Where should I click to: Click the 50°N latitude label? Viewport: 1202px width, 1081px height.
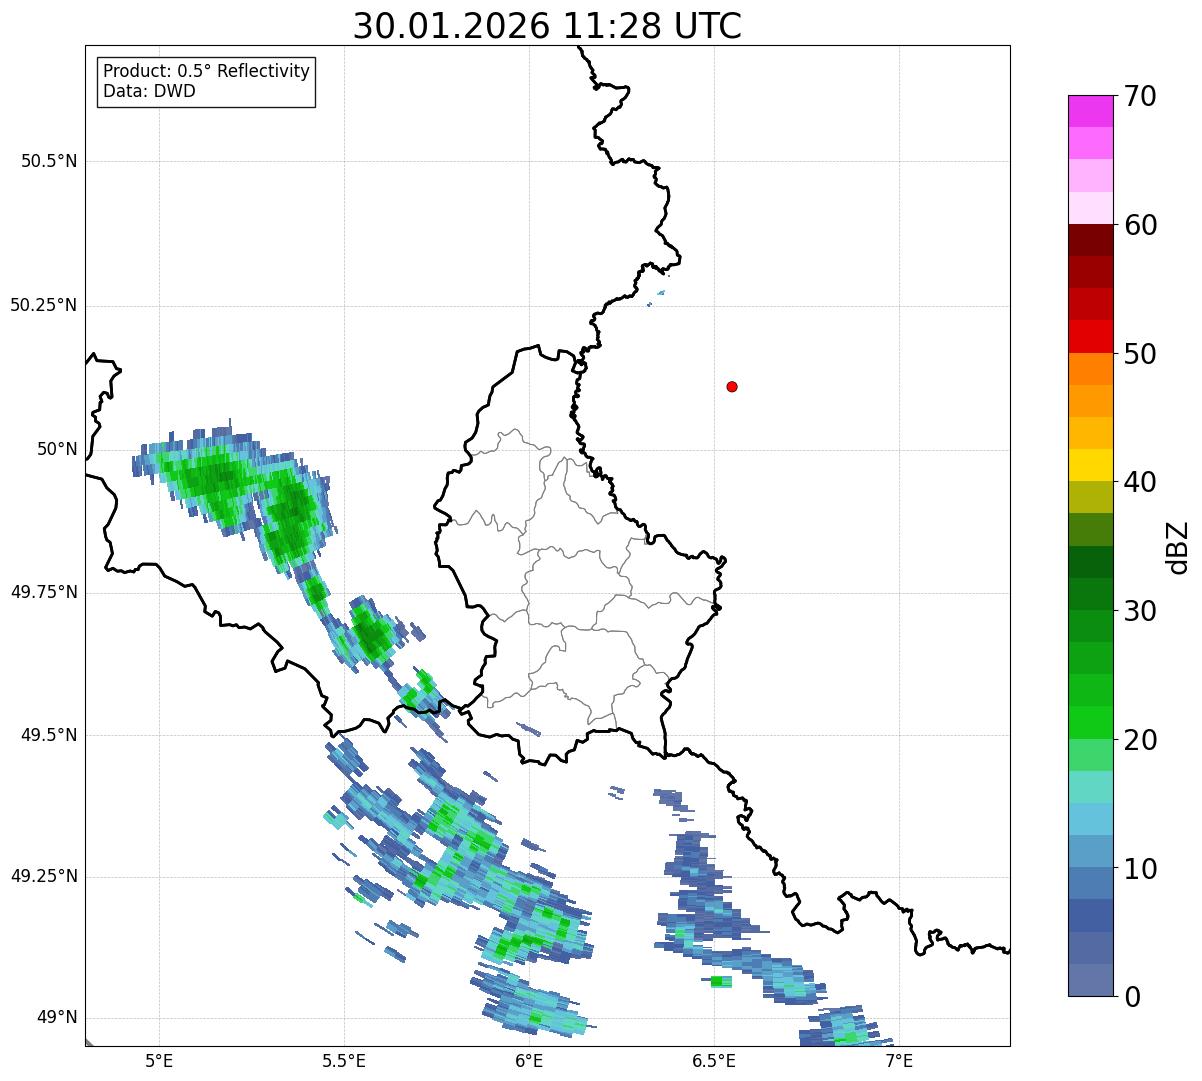[x=56, y=449]
